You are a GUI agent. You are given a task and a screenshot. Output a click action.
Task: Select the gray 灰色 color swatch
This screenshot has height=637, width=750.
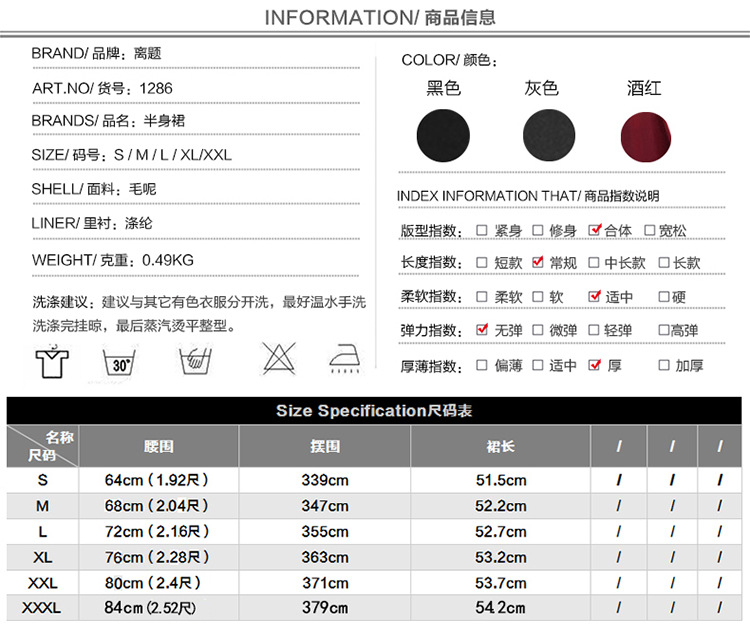549,136
